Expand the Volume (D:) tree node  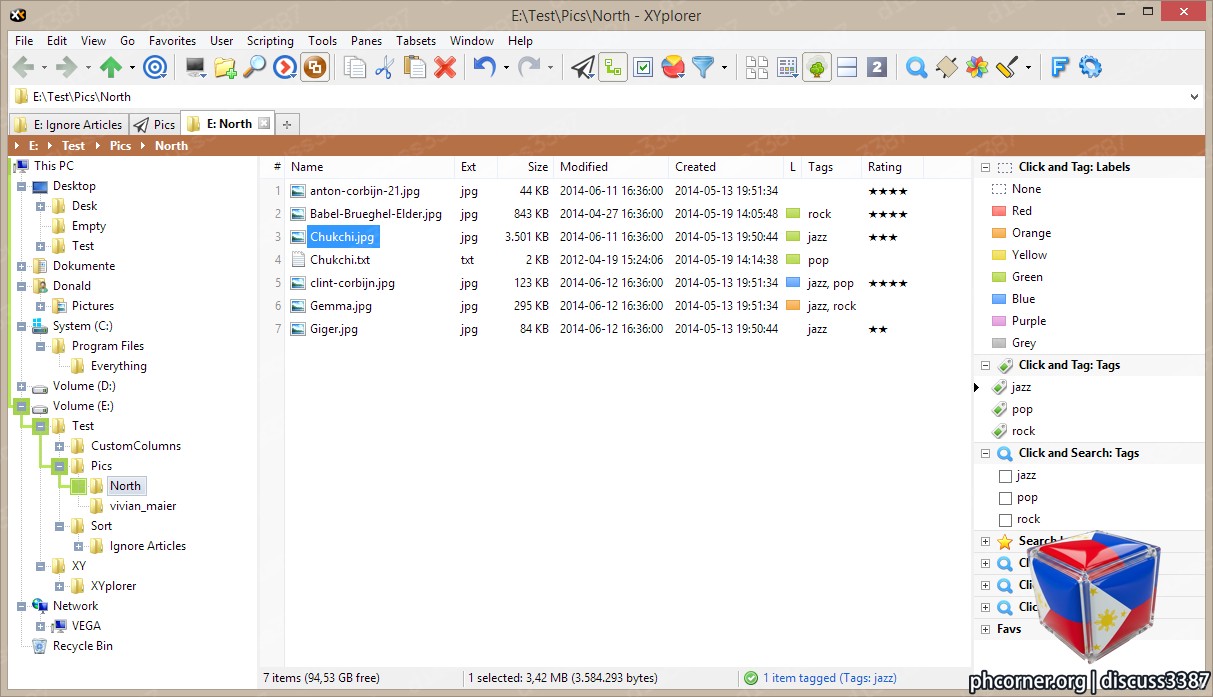tap(21, 386)
